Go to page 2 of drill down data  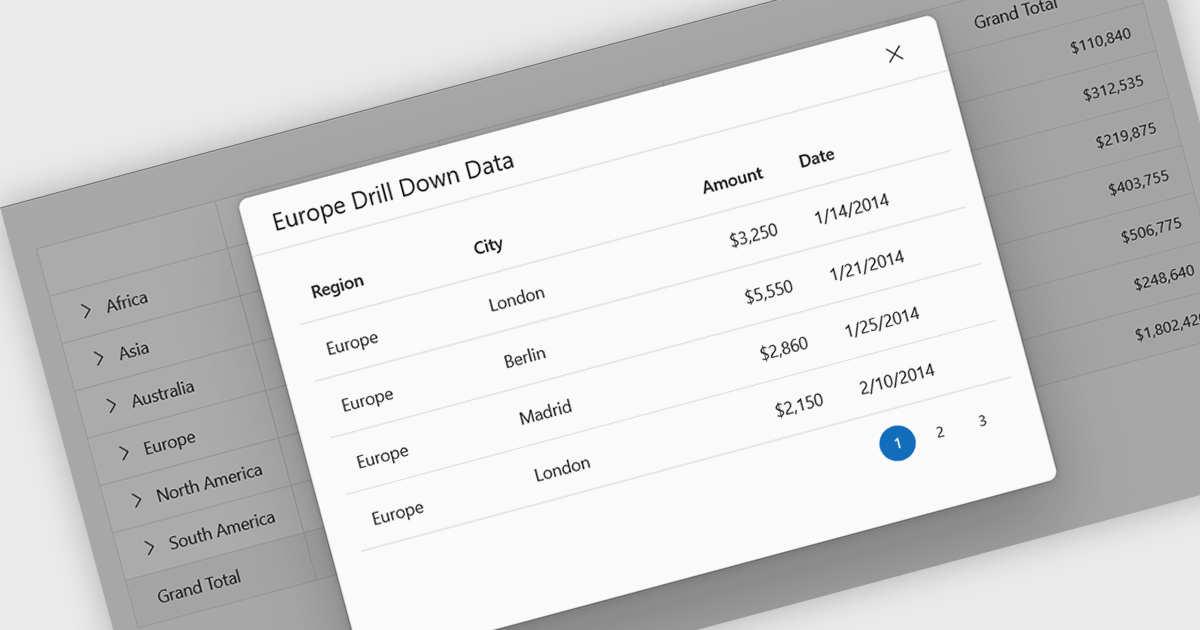pyautogui.click(x=940, y=432)
